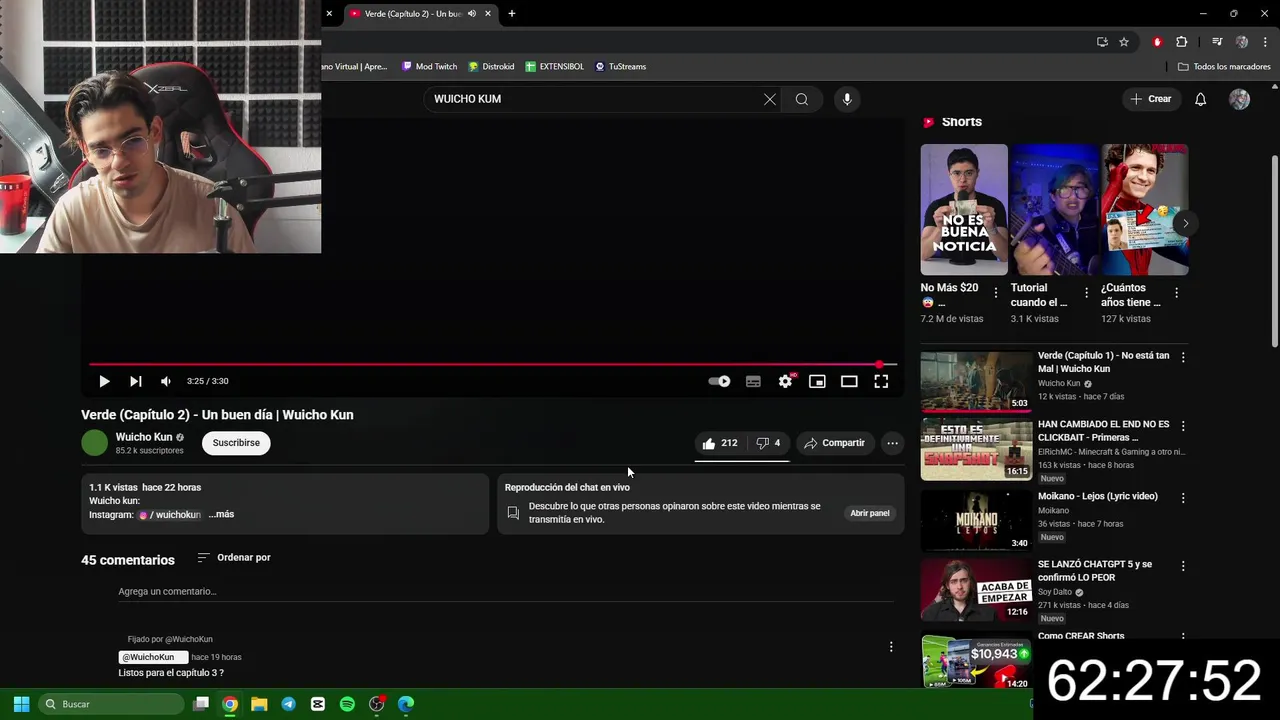Select the Verde (Capítulo 2) tab
This screenshot has width=1280, height=720.
[x=413, y=13]
